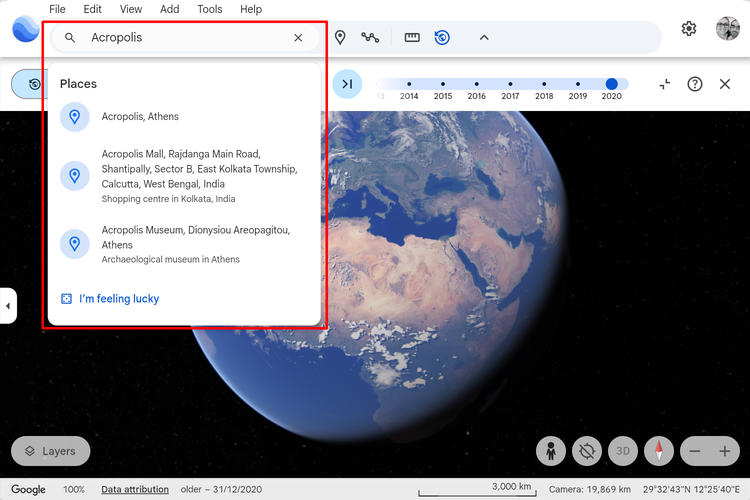Image resolution: width=750 pixels, height=500 pixels.
Task: Clear the Acropolis search text
Action: click(298, 38)
